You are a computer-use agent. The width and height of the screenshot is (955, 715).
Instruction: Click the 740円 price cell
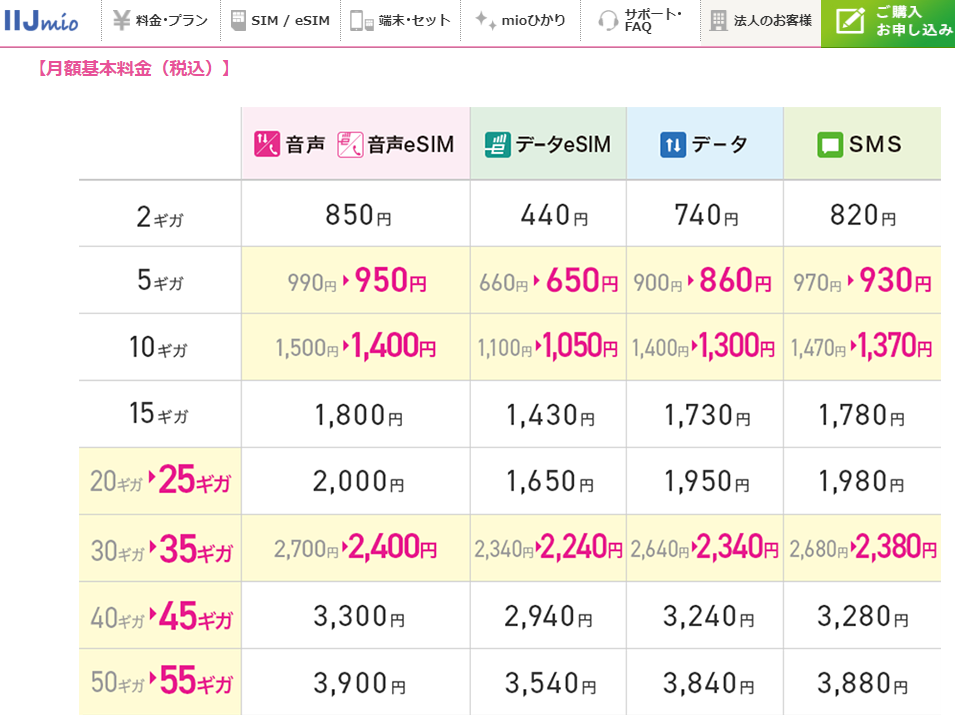click(707, 215)
